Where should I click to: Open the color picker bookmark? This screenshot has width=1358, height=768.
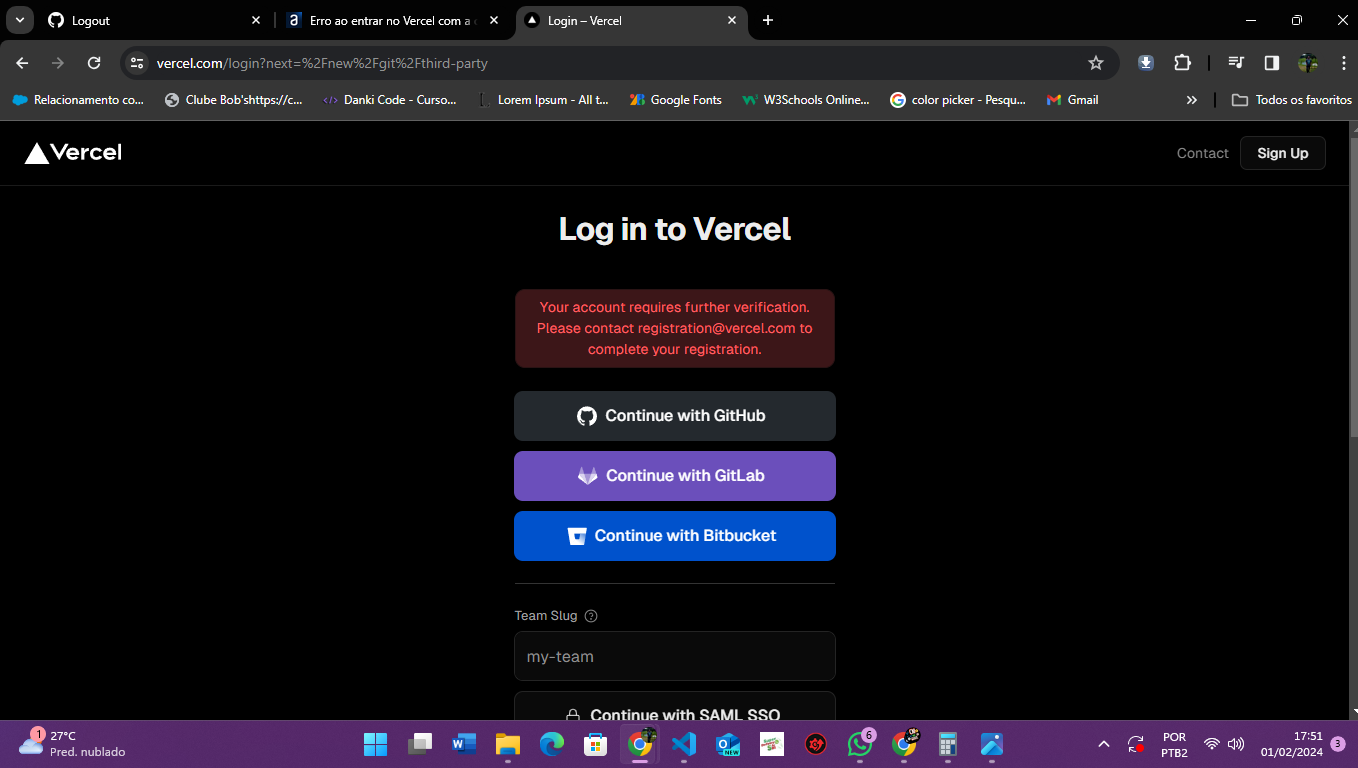(x=958, y=100)
